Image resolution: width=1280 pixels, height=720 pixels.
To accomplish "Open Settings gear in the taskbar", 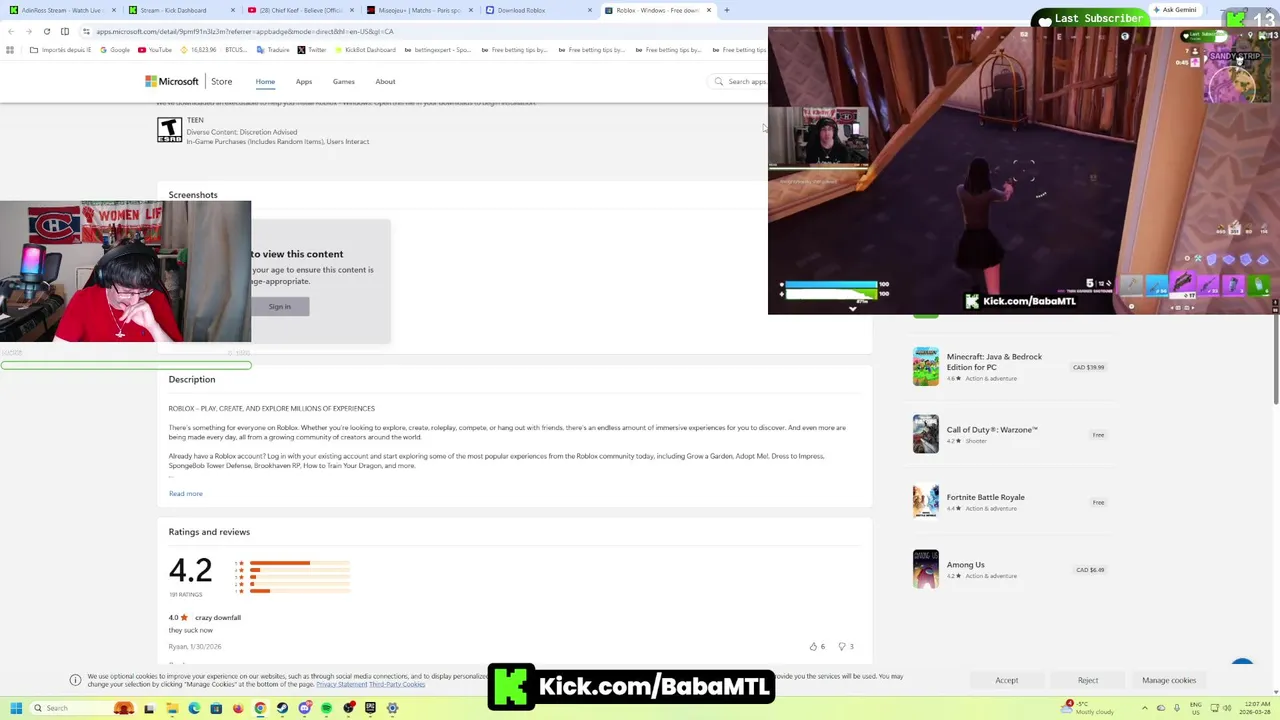I will pyautogui.click(x=392, y=708).
